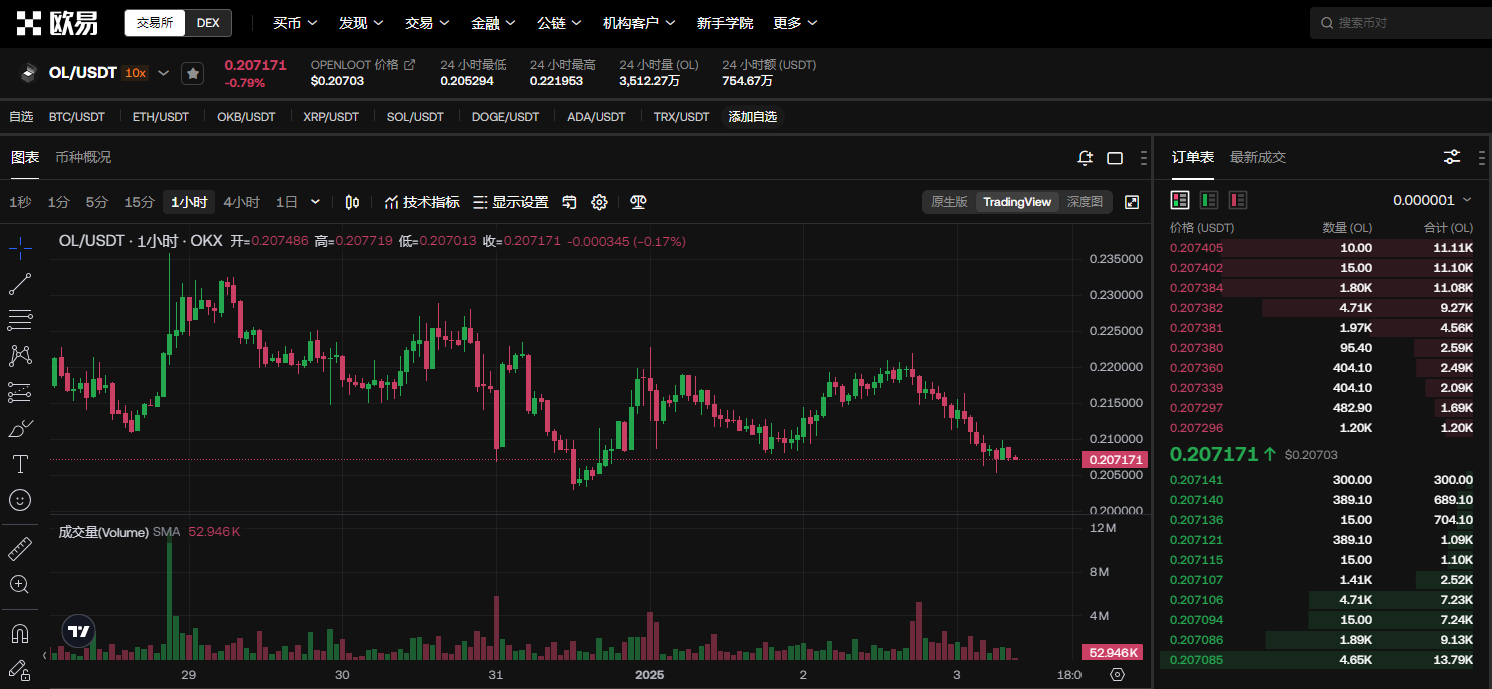The width and height of the screenshot is (1492, 689).
Task: Select the trend line drawing tool
Action: (20, 284)
